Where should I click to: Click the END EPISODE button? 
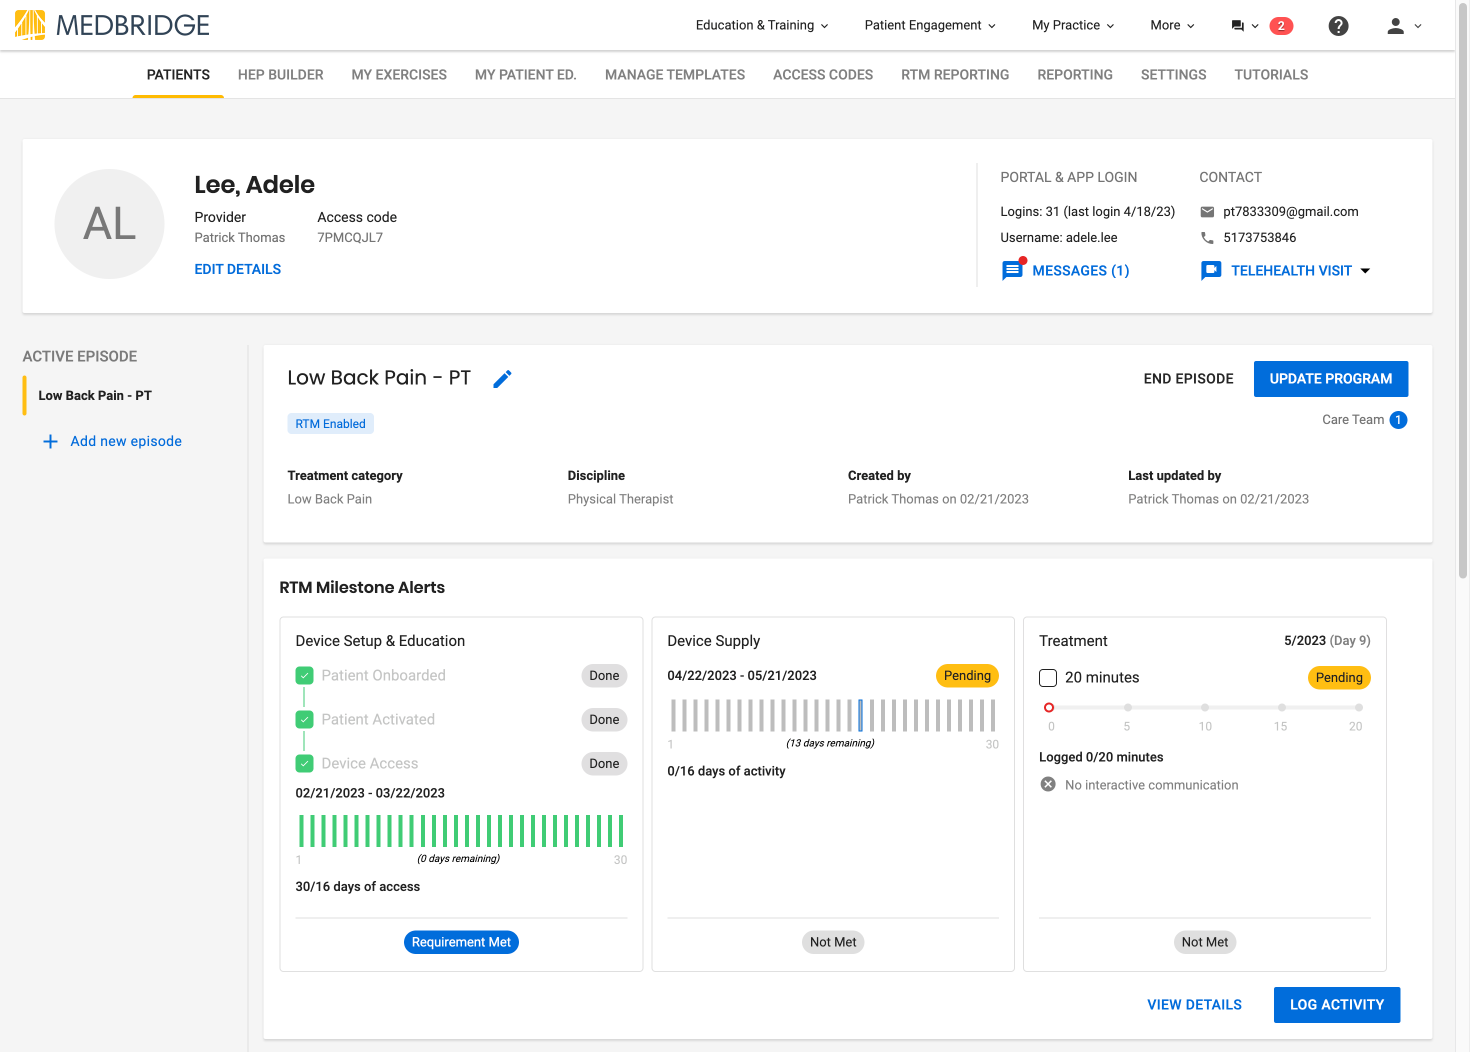pos(1189,379)
